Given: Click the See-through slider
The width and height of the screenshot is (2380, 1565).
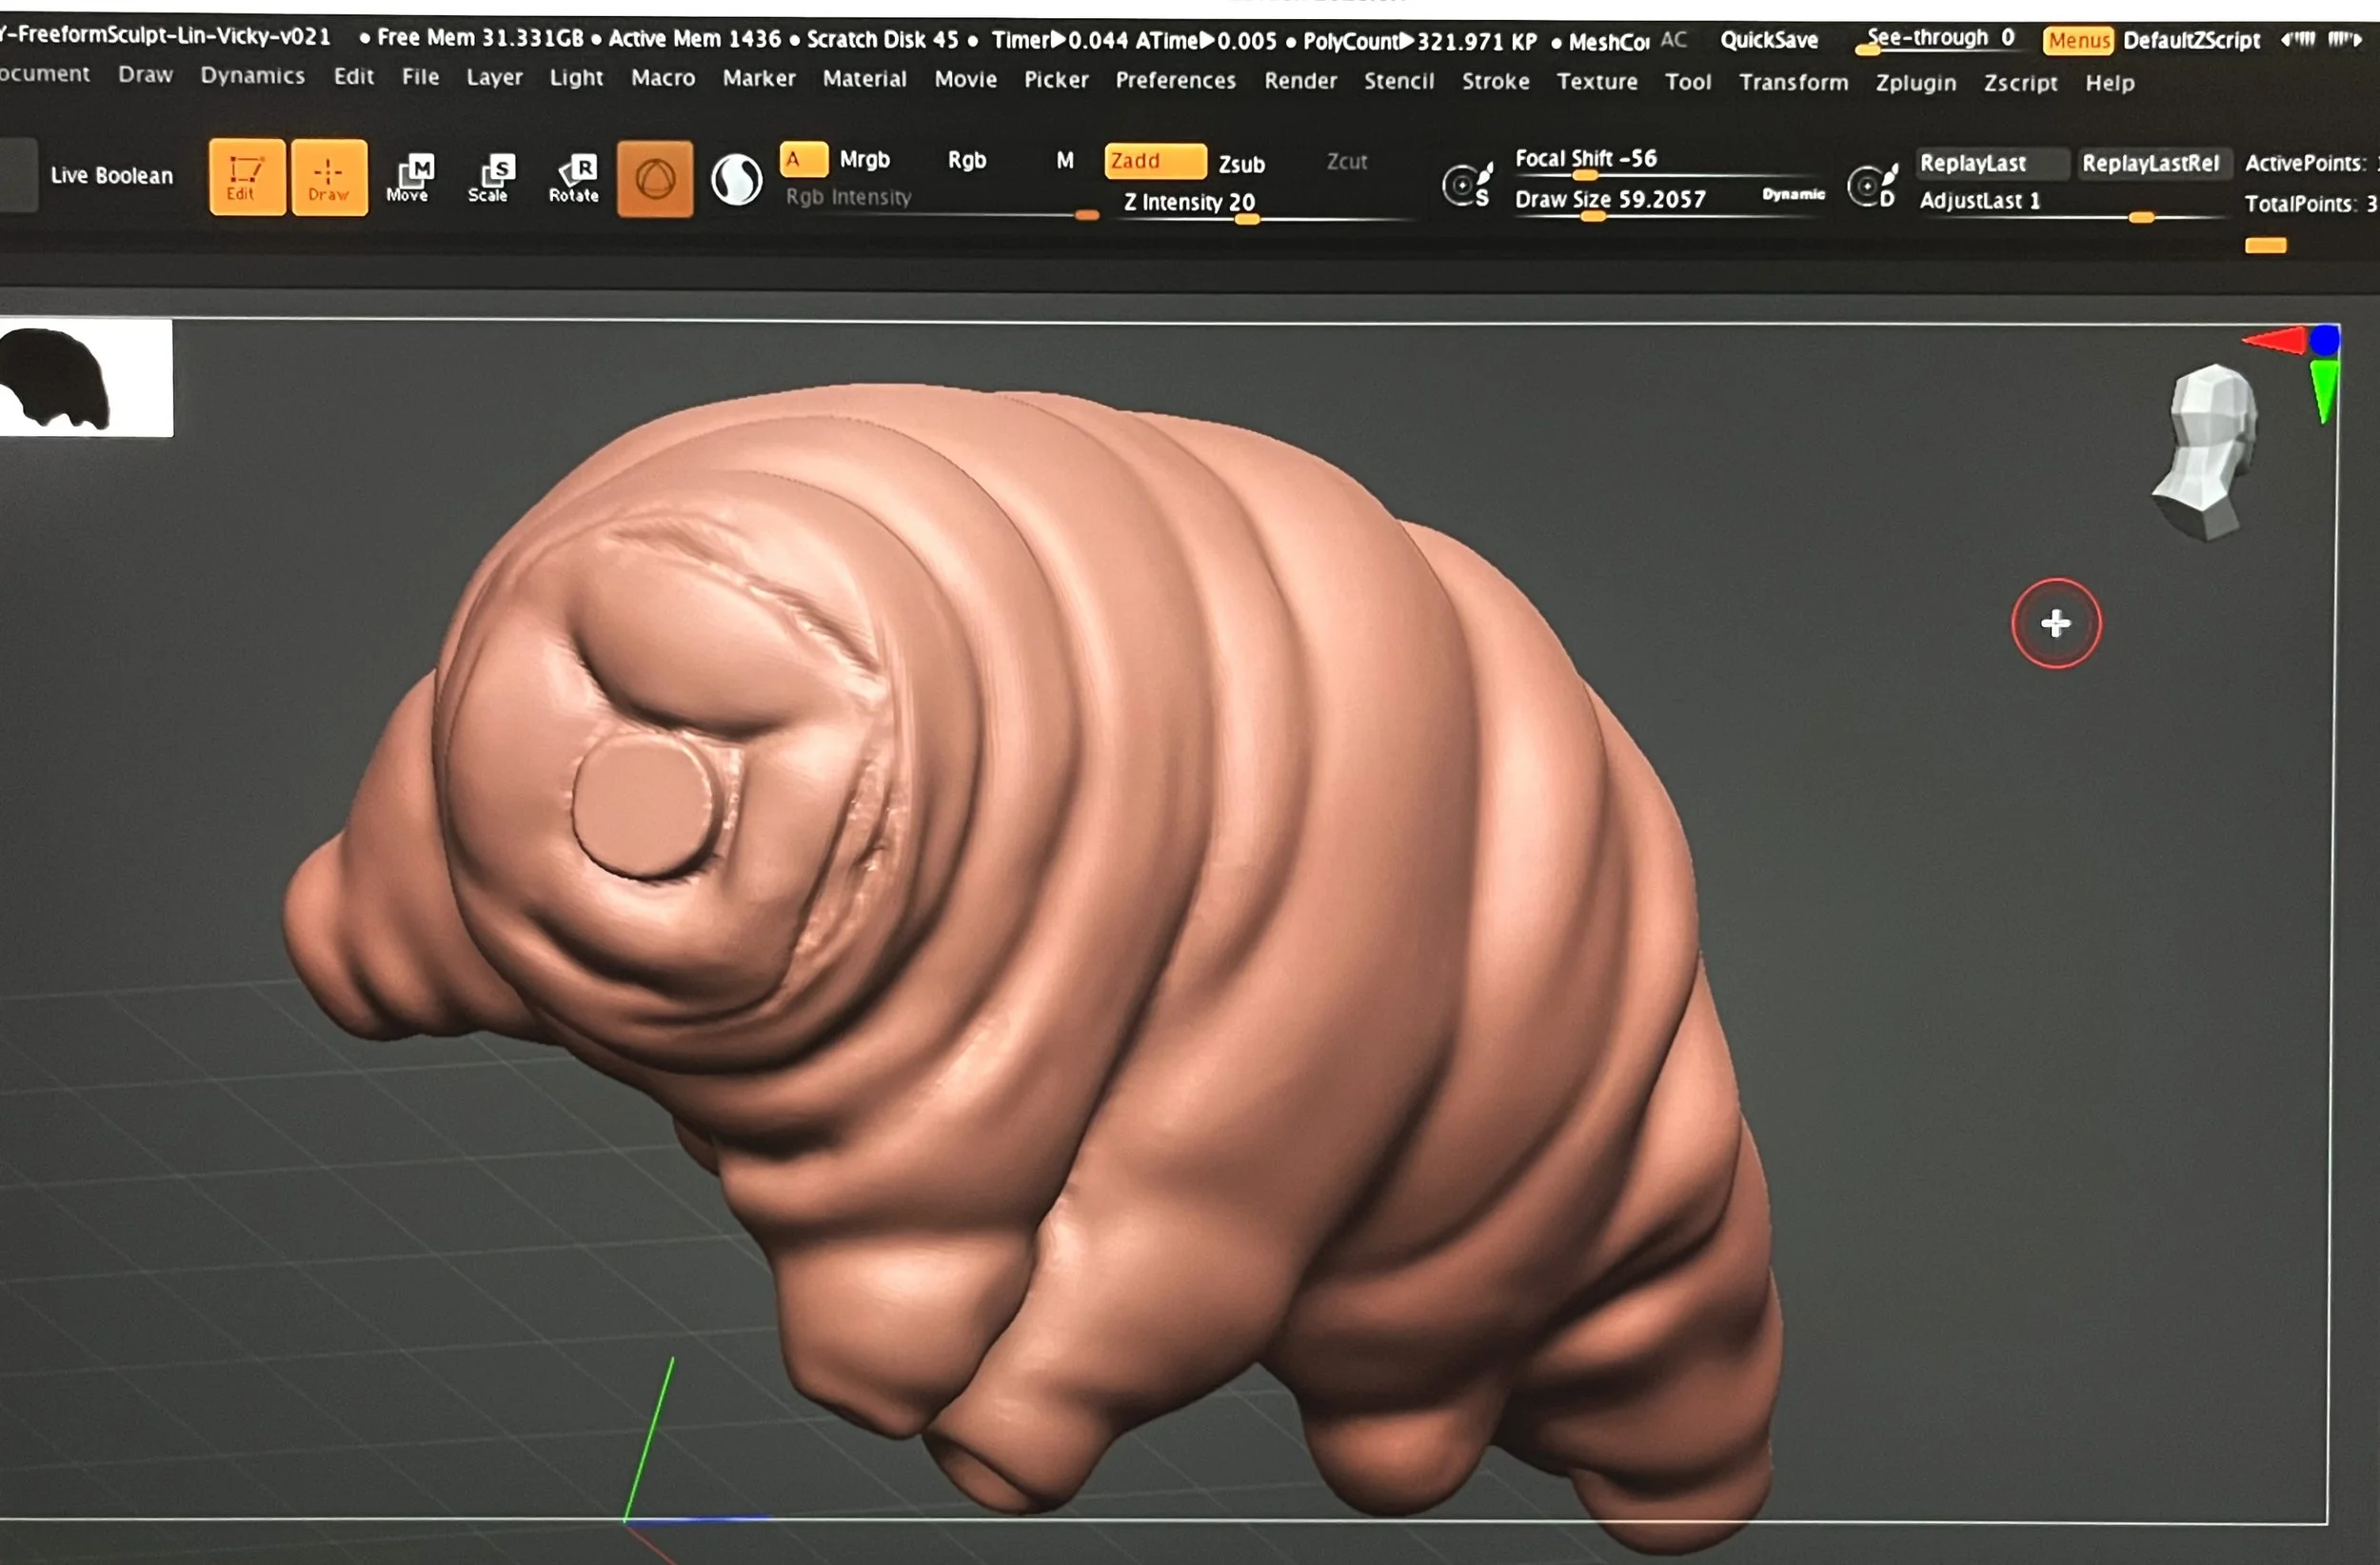Looking at the screenshot, I should tap(1938, 39).
